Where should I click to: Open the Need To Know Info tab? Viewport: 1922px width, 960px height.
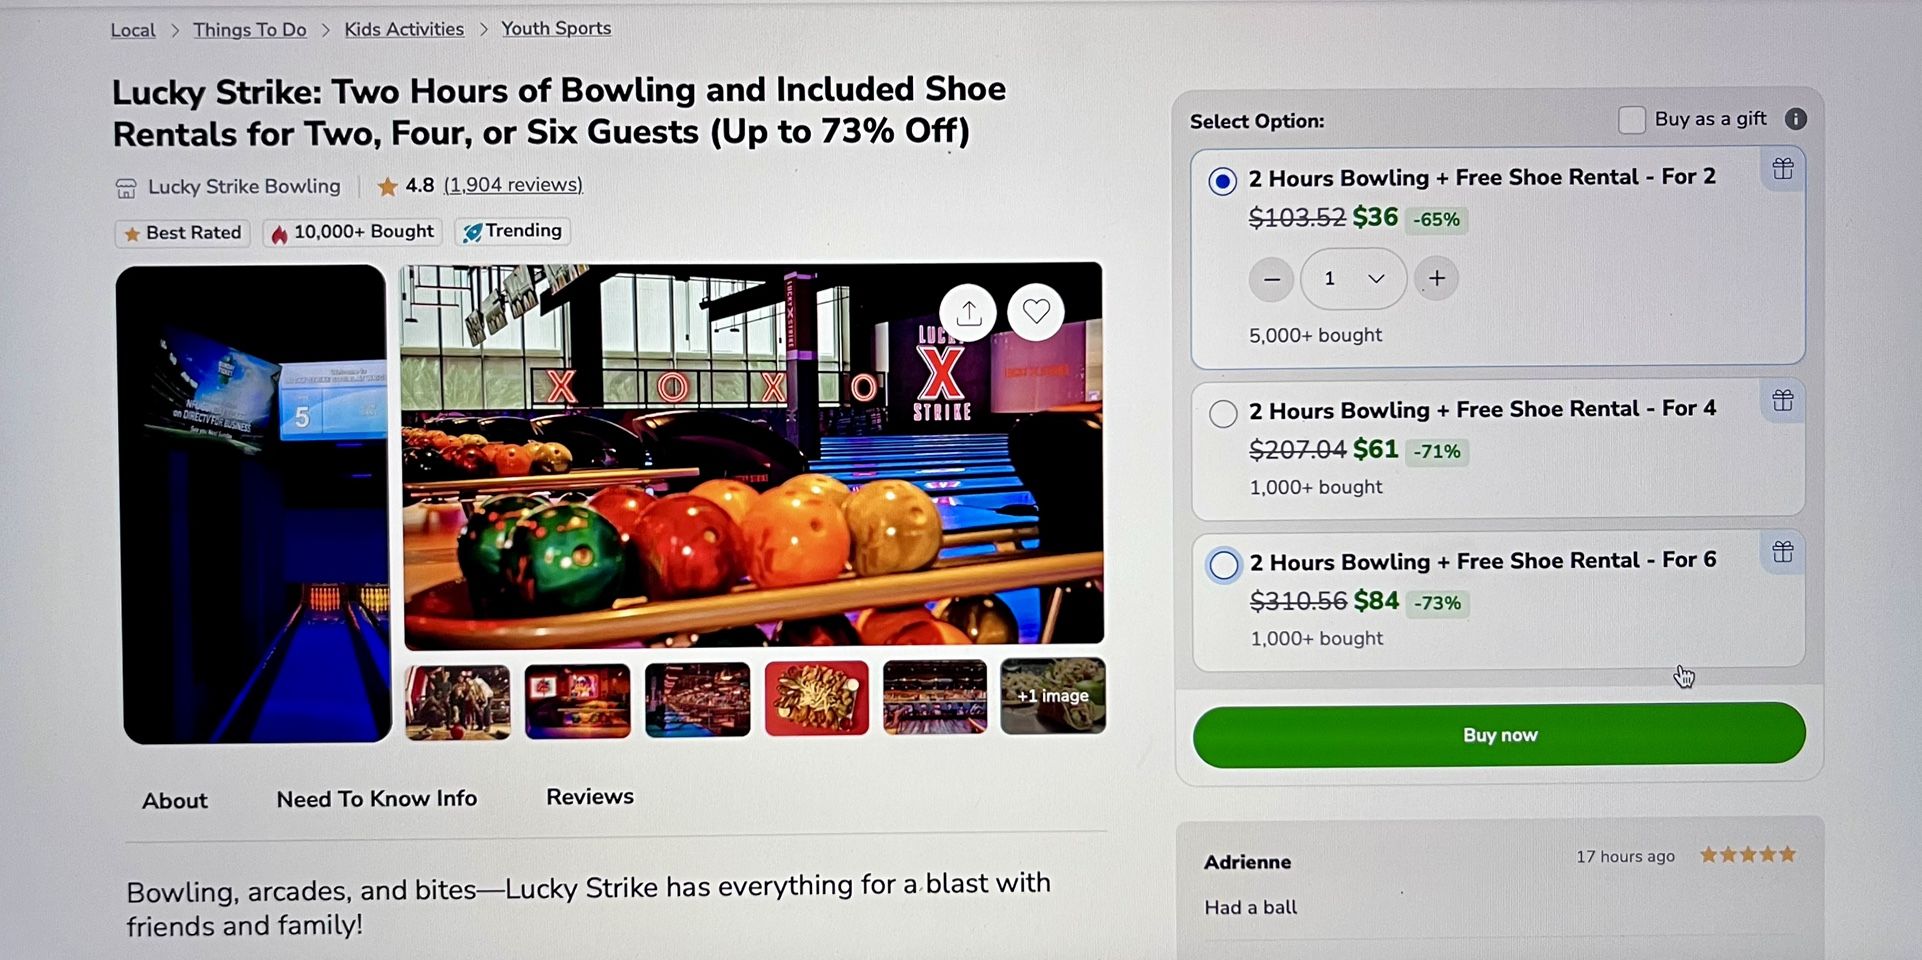point(377,798)
